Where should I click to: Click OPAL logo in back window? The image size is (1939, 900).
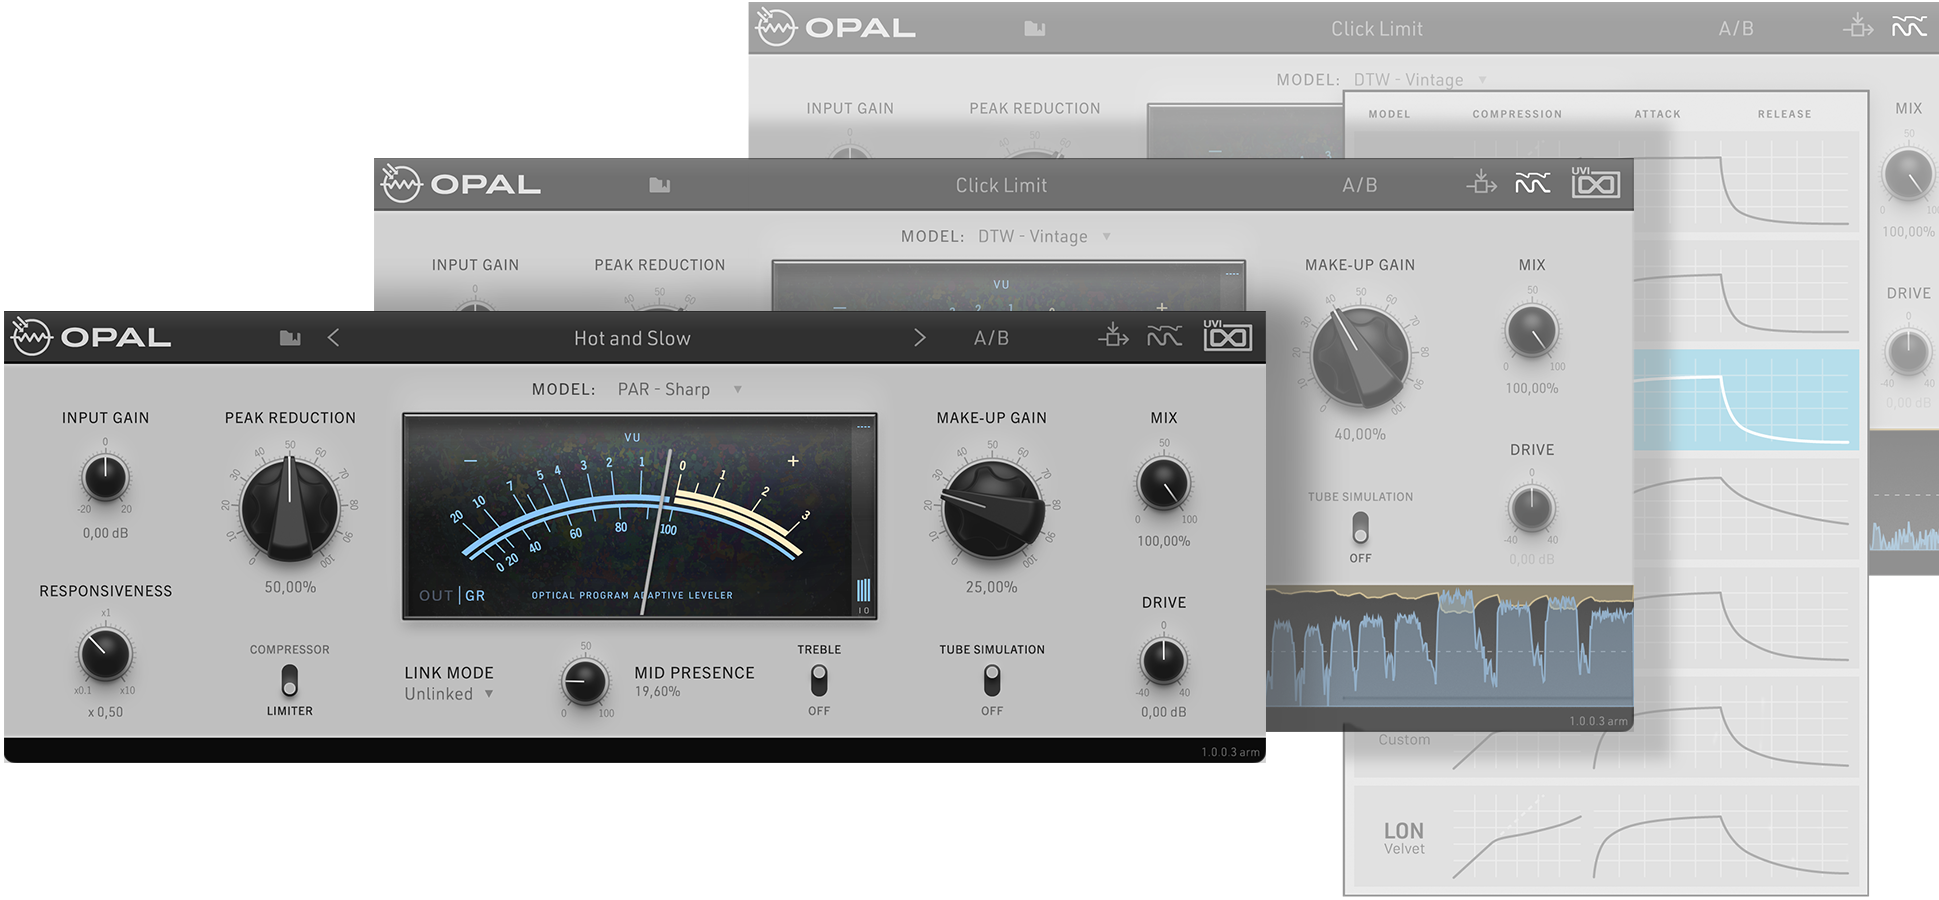[x=836, y=28]
